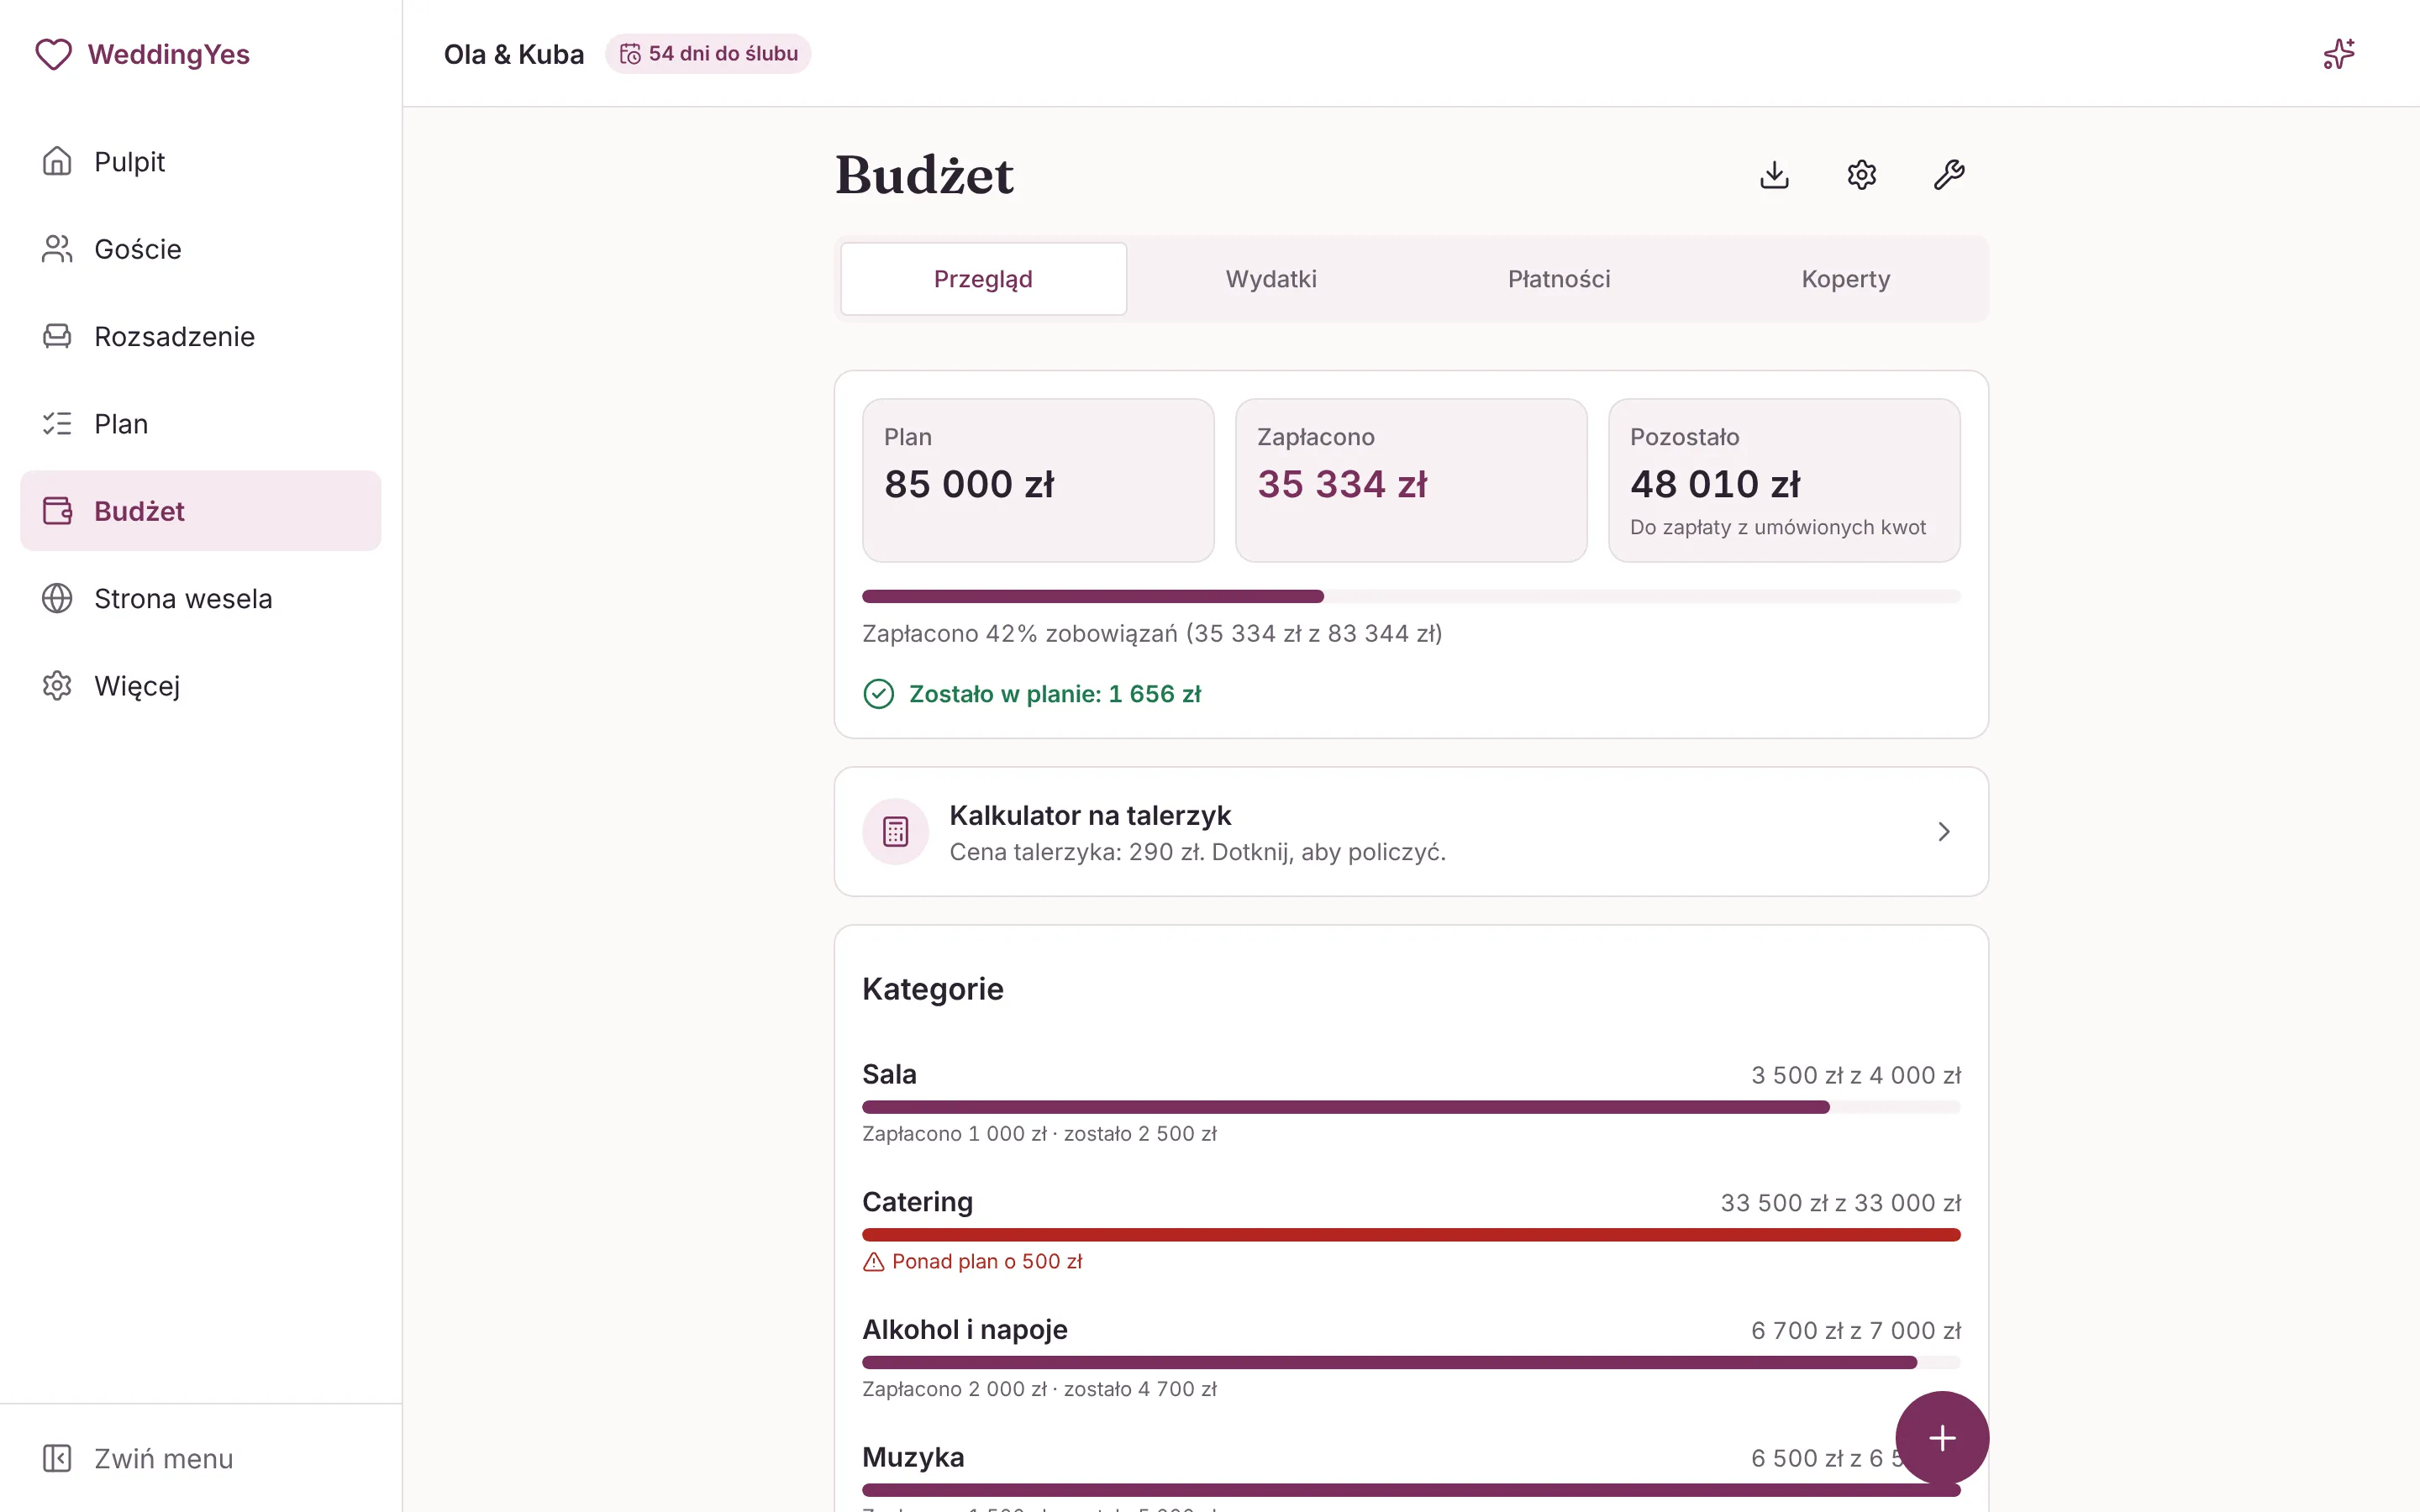The width and height of the screenshot is (2420, 1512).
Task: Click the WeddingYes heart logo
Action: 54,54
